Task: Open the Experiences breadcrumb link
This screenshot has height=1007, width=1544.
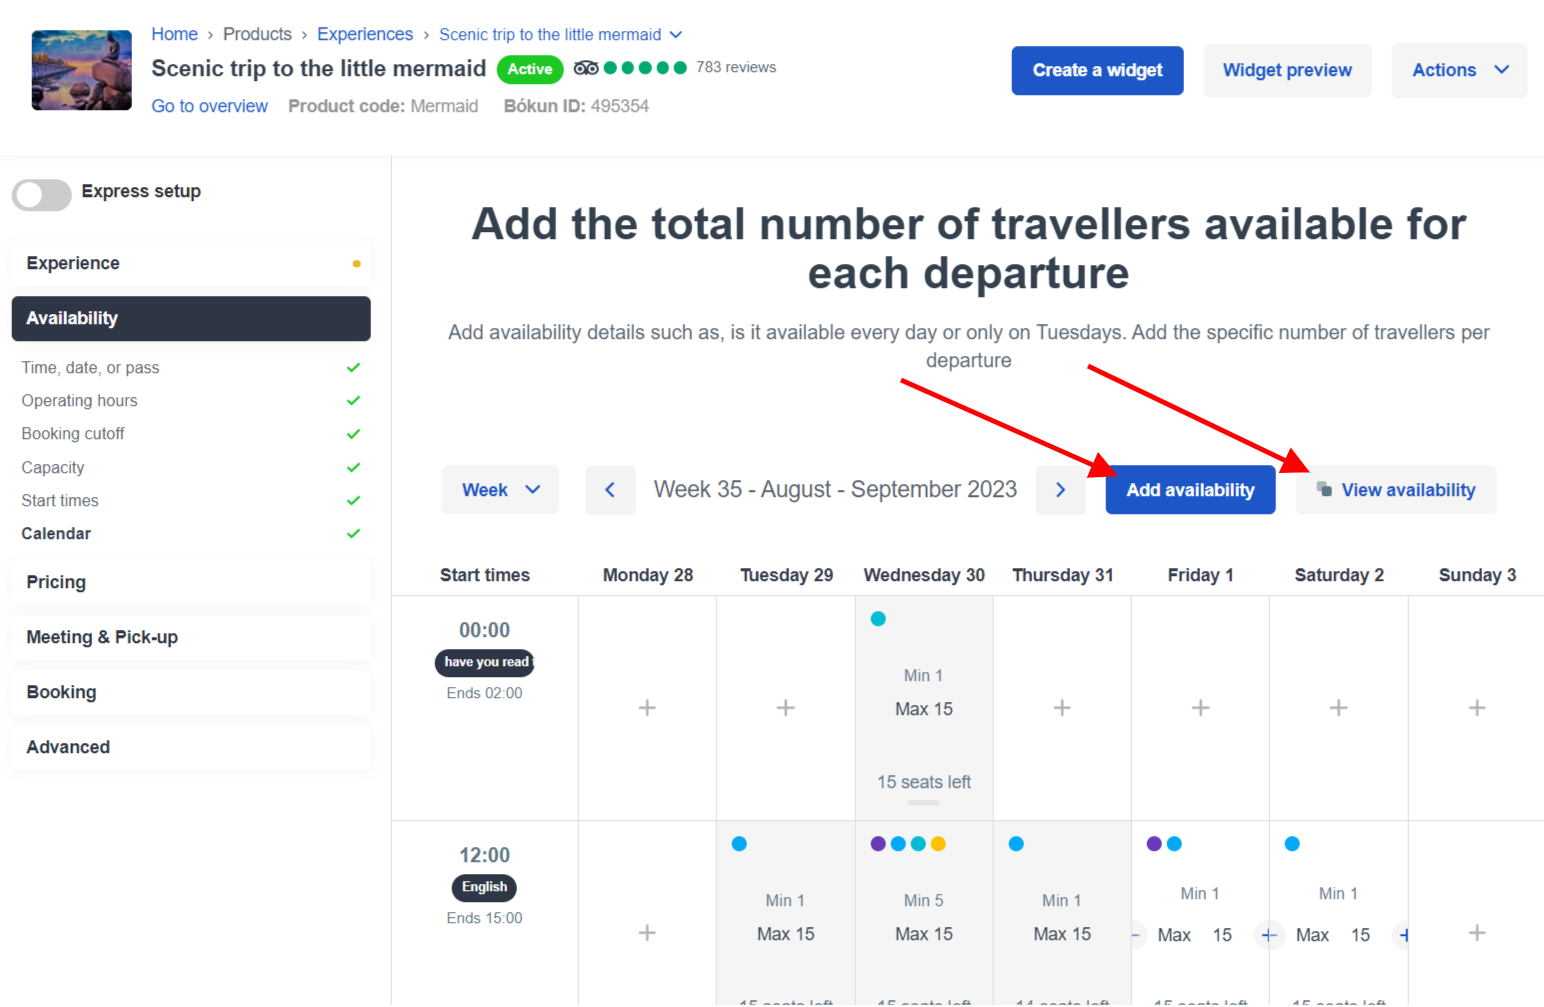Action: [x=365, y=34]
